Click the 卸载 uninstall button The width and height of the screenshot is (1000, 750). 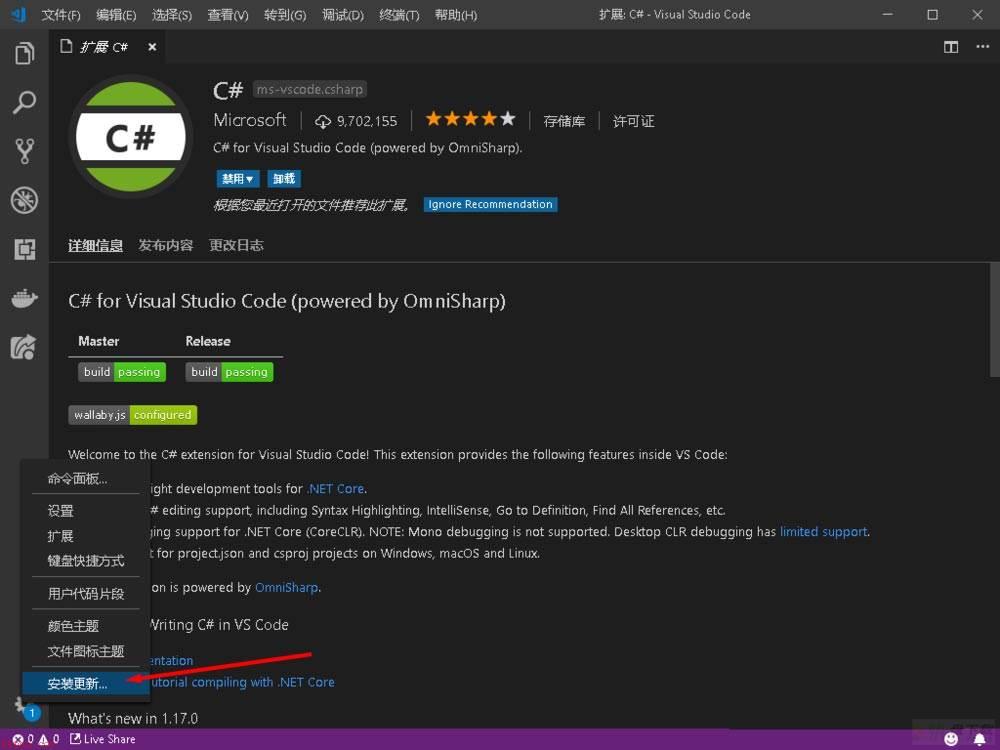[284, 179]
